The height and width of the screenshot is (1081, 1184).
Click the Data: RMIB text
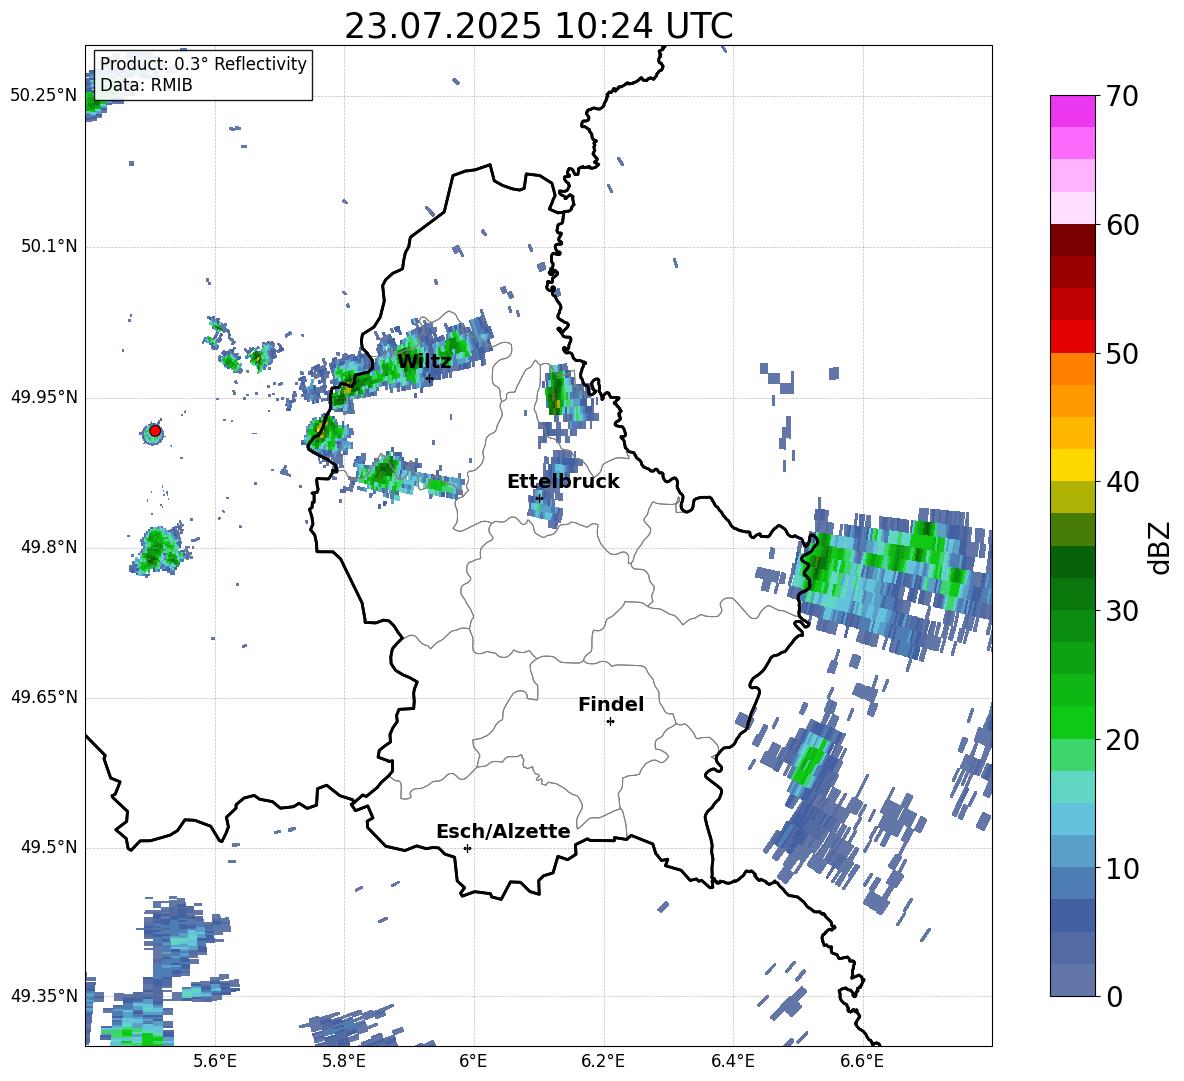click(146, 85)
